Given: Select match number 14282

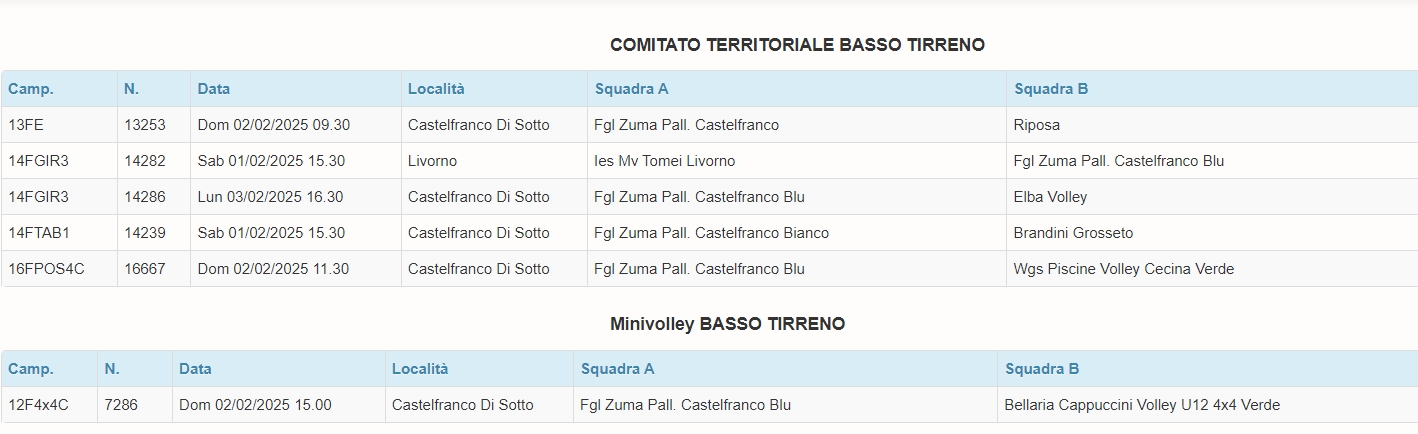Looking at the screenshot, I should click(145, 161).
